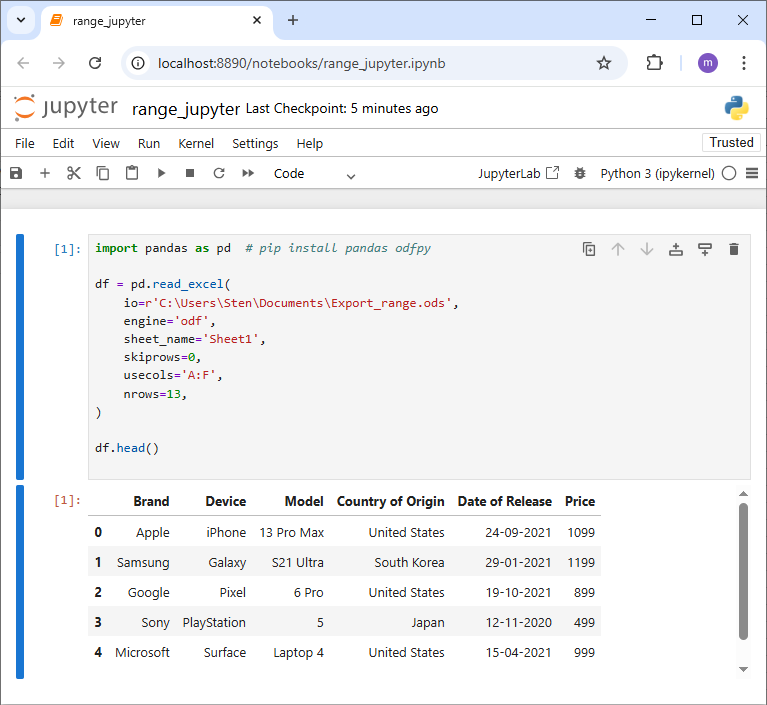Expand the tab search chevron
The image size is (767, 705).
(21, 21)
